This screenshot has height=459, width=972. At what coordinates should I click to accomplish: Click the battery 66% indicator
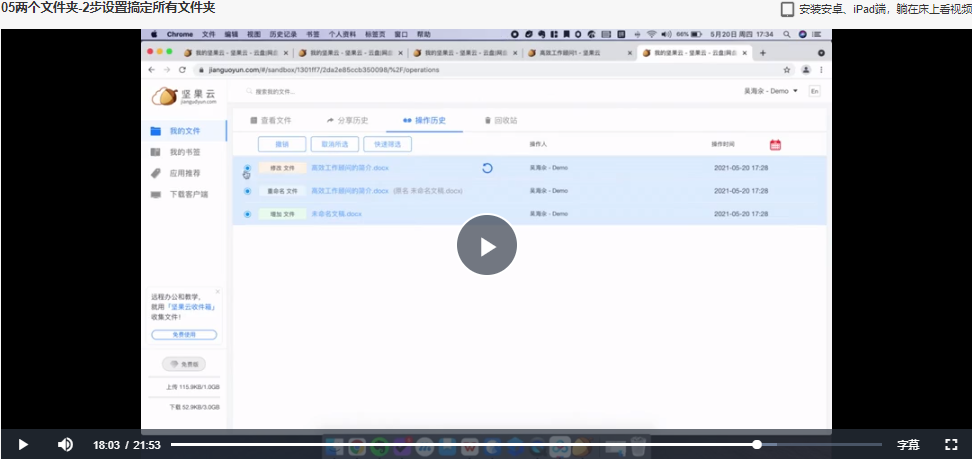click(689, 34)
